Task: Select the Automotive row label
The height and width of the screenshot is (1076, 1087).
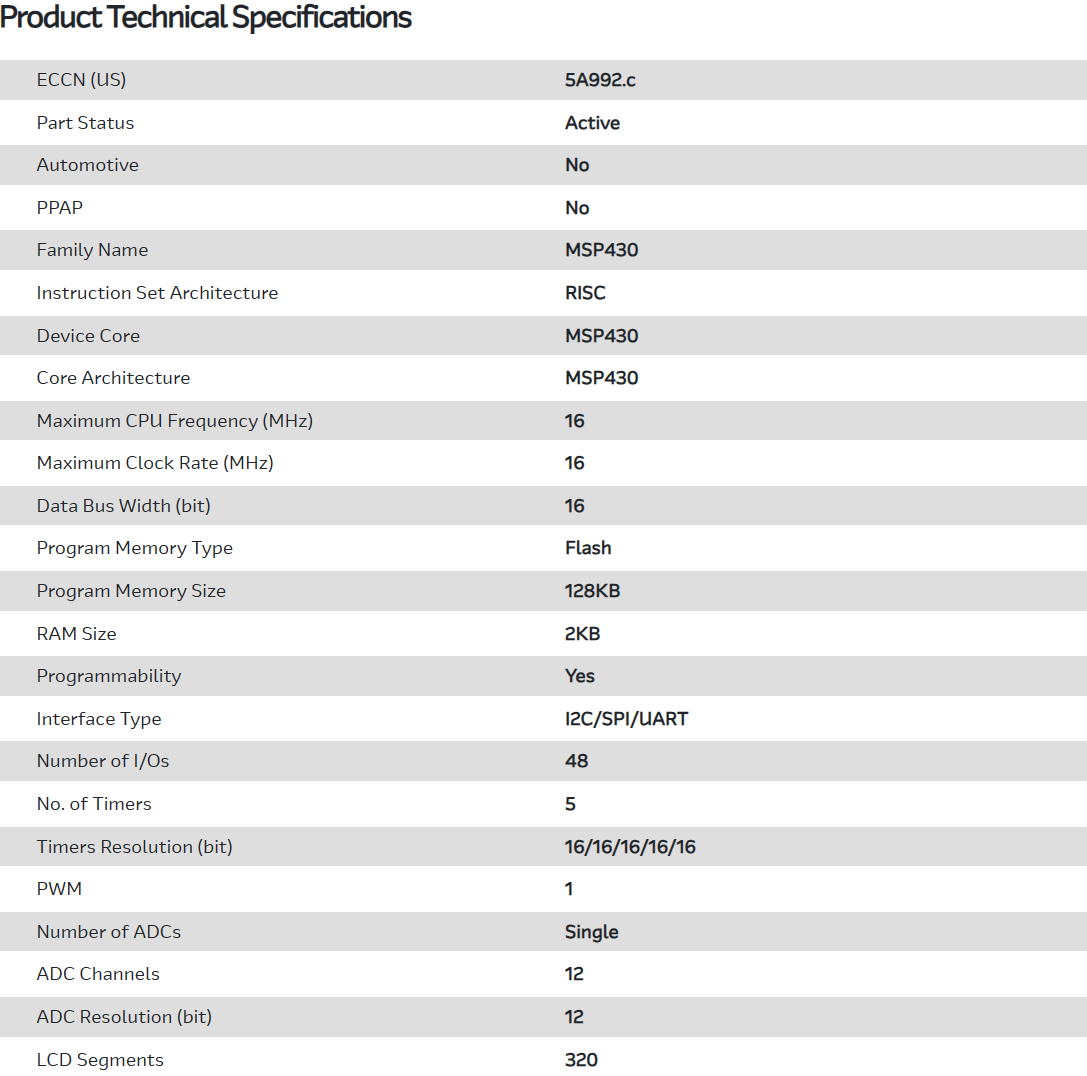Action: 87,165
